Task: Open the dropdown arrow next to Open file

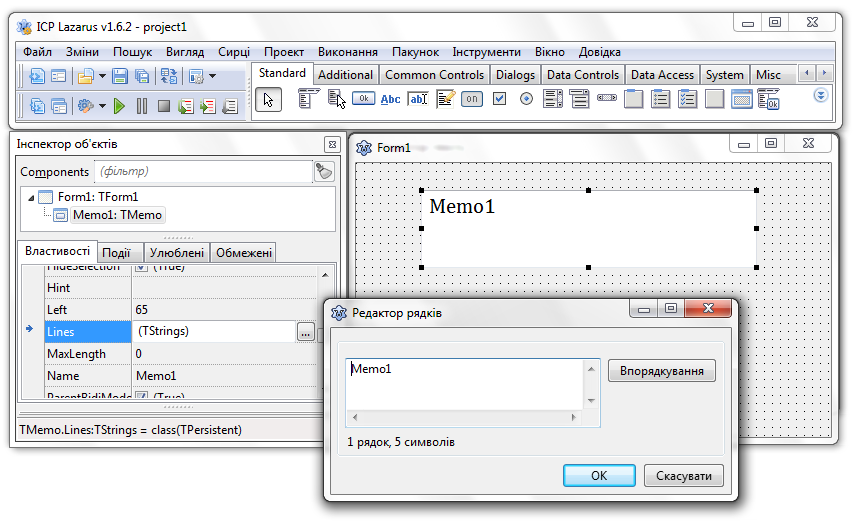Action: click(x=101, y=76)
